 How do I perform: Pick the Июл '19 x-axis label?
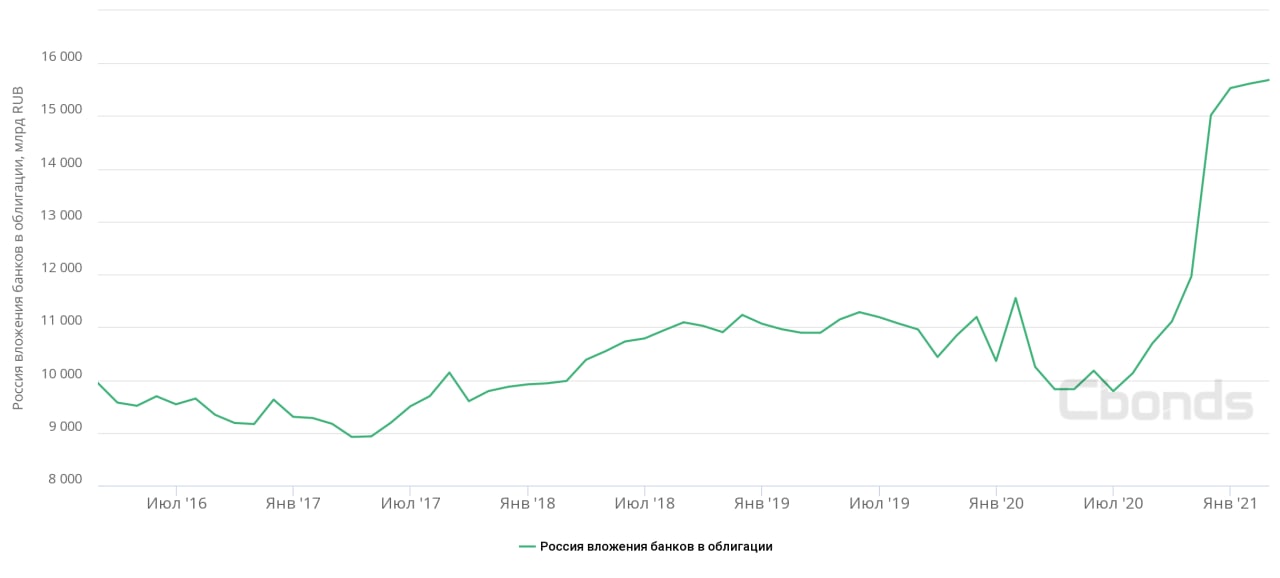(x=879, y=503)
